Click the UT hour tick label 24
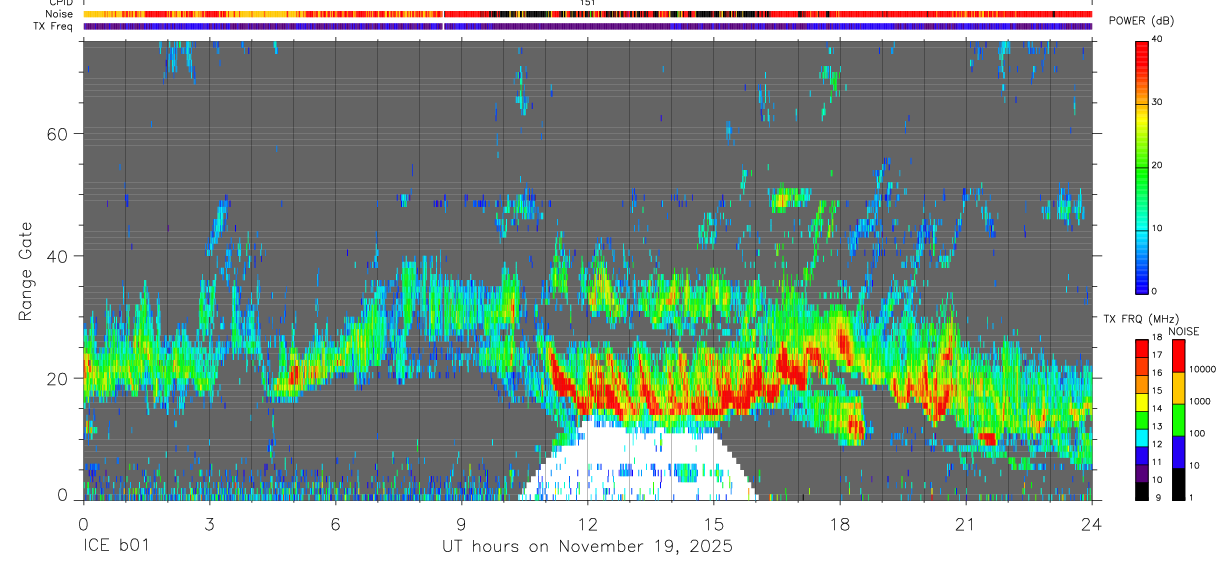 (x=1092, y=524)
